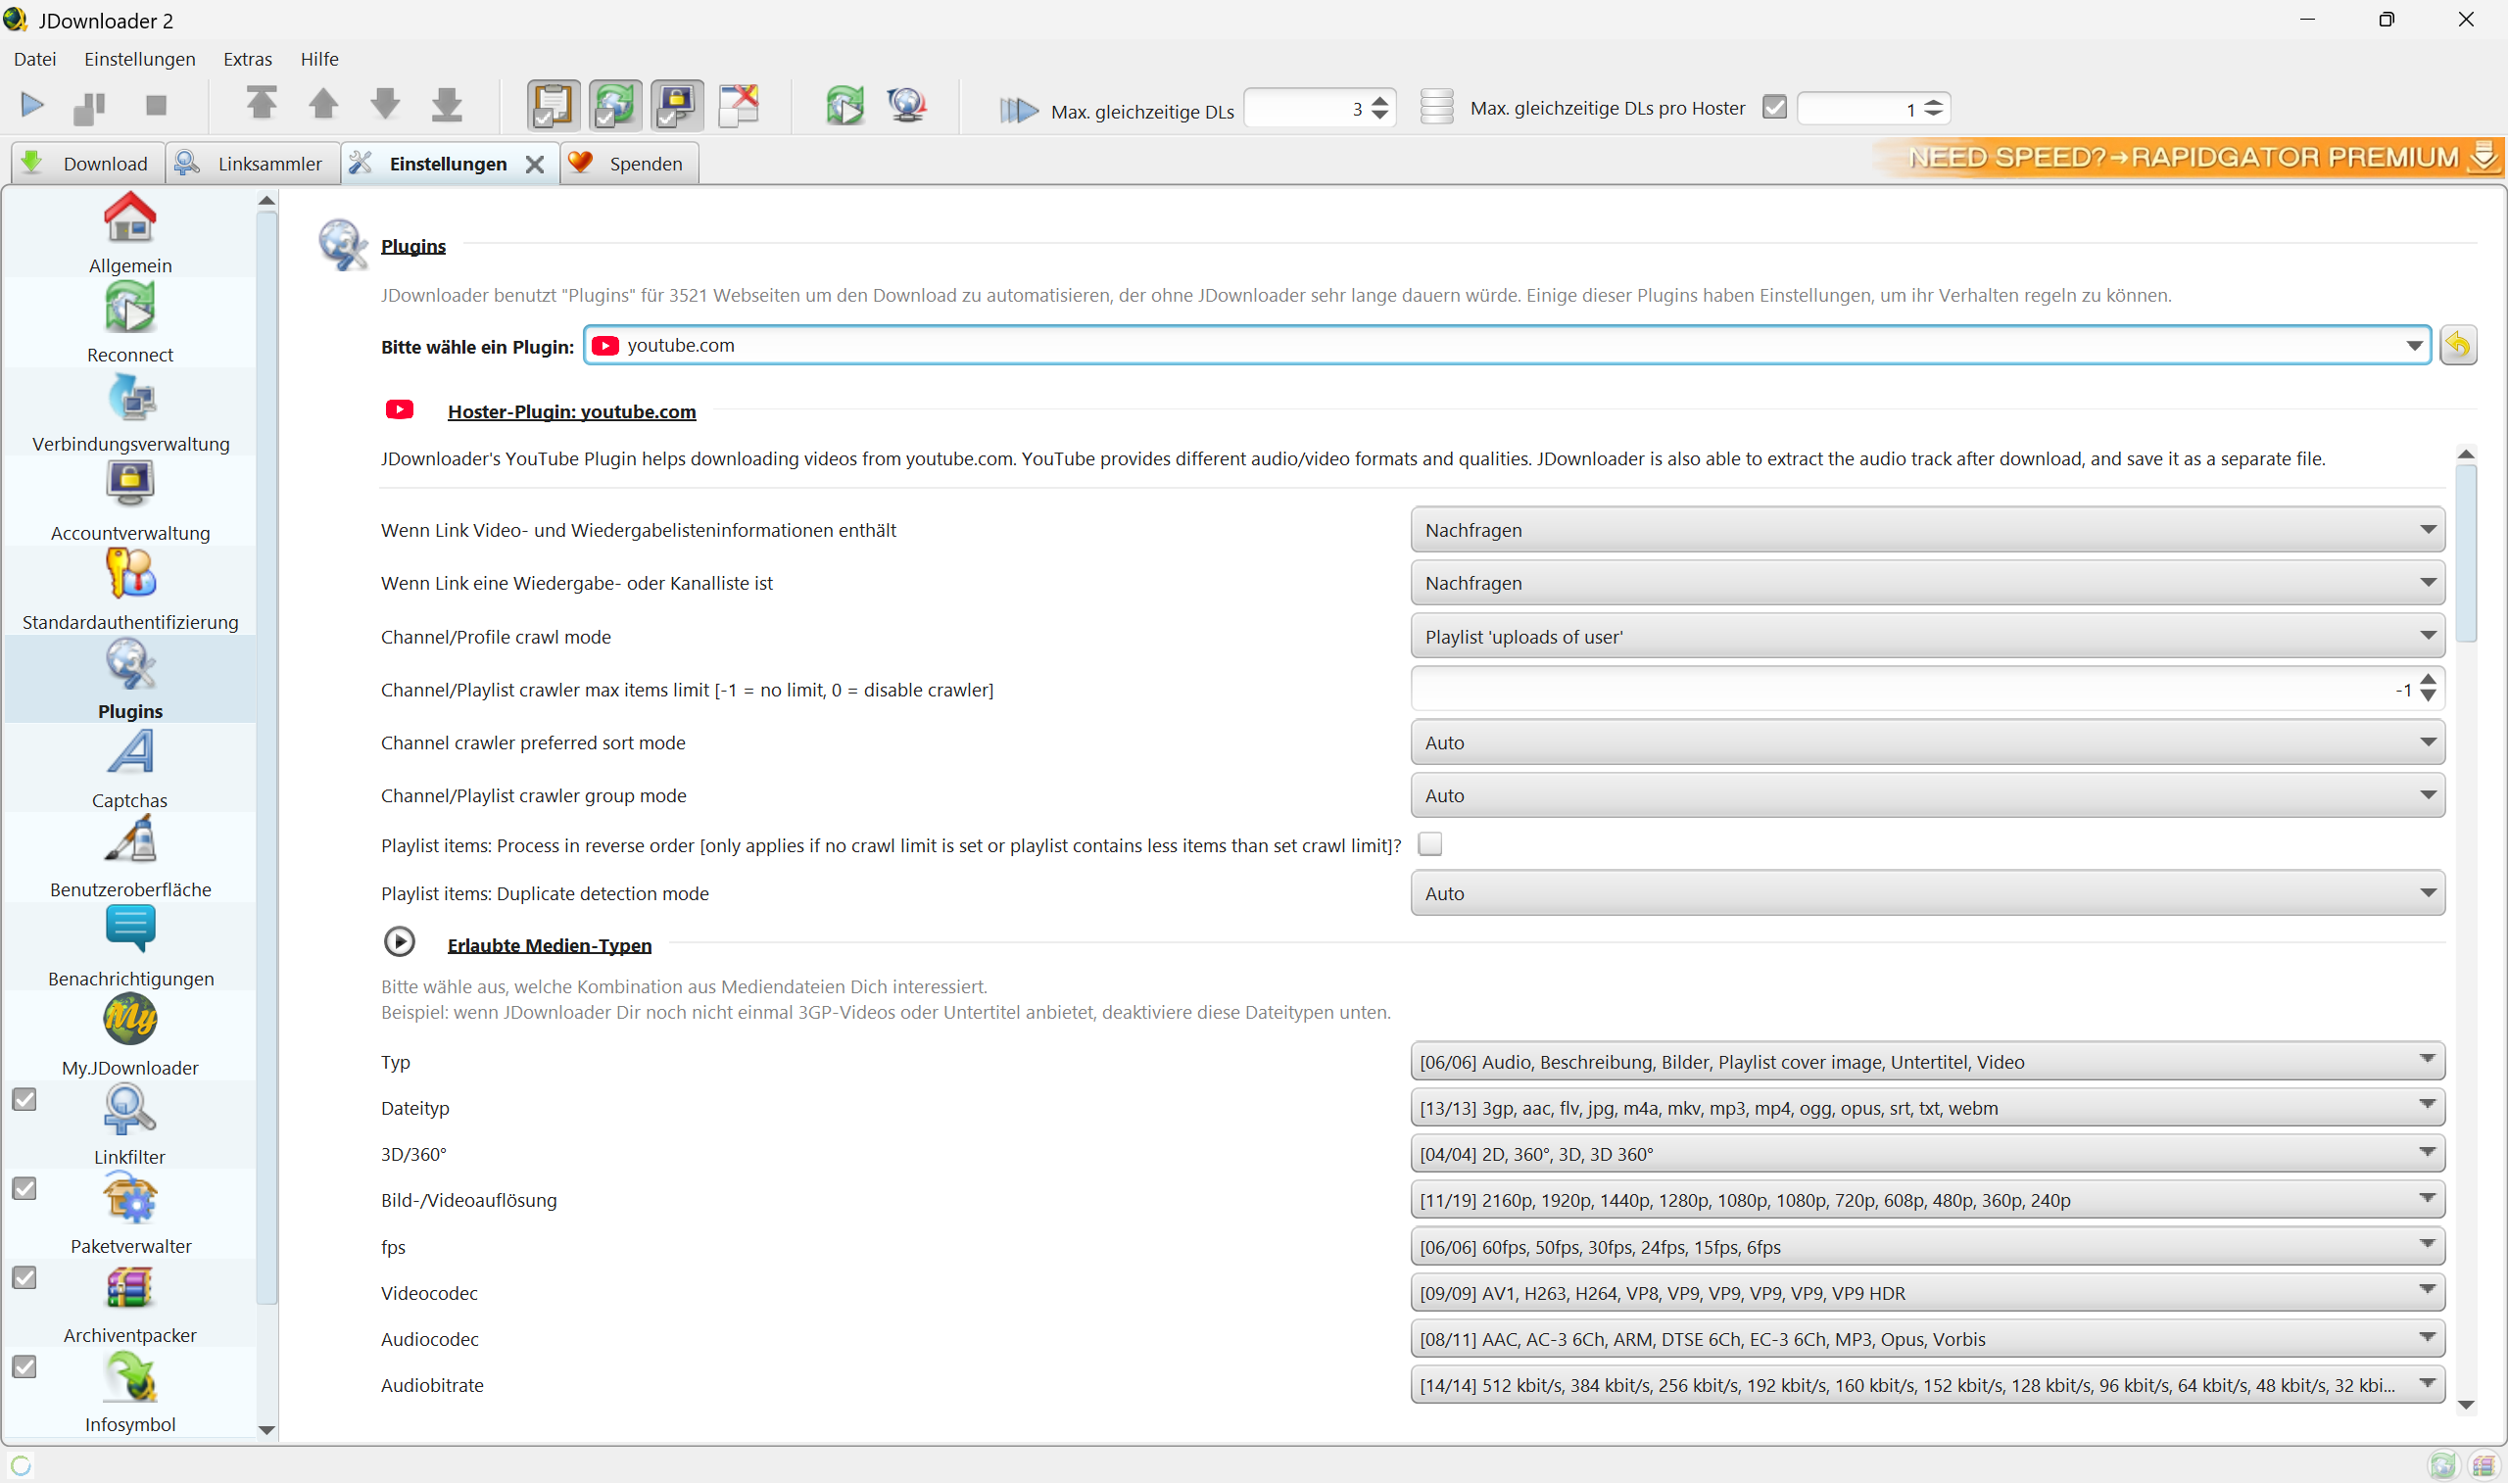Image resolution: width=2508 pixels, height=1484 pixels.
Task: Toggle the Paketverwalter enable checkbox
Action: 25,1188
